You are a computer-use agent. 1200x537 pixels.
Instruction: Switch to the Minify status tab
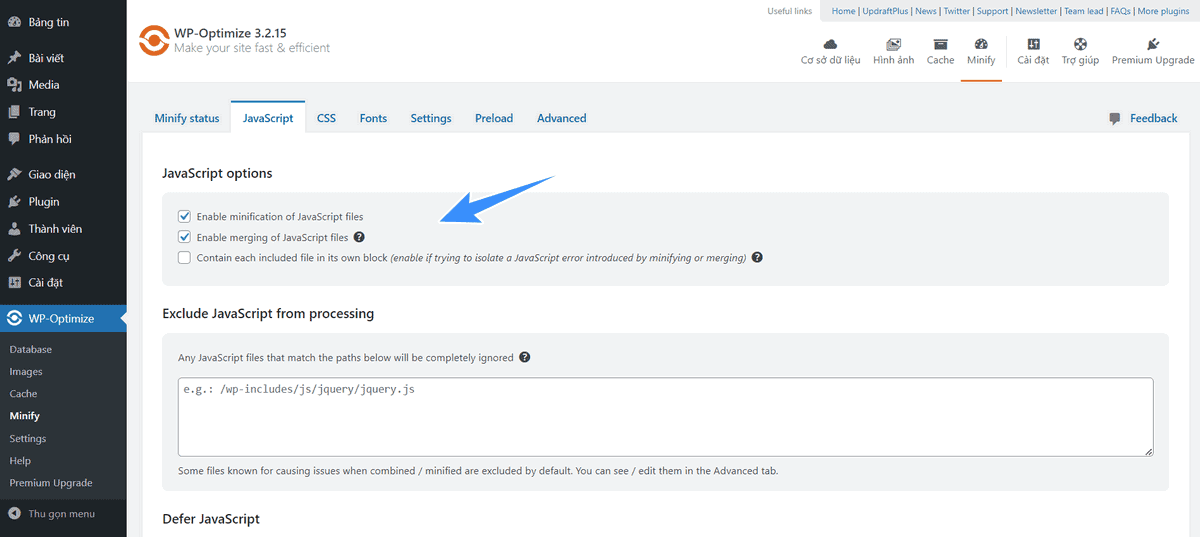tap(187, 118)
